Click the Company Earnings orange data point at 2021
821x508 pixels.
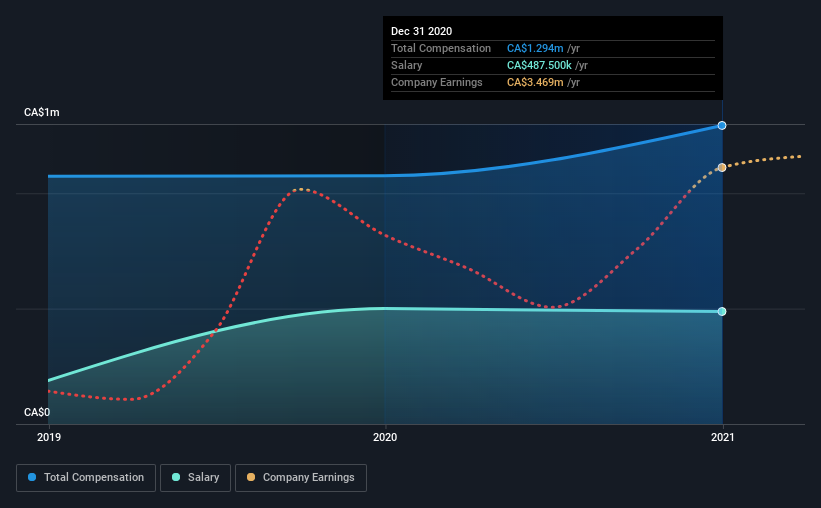tap(722, 168)
